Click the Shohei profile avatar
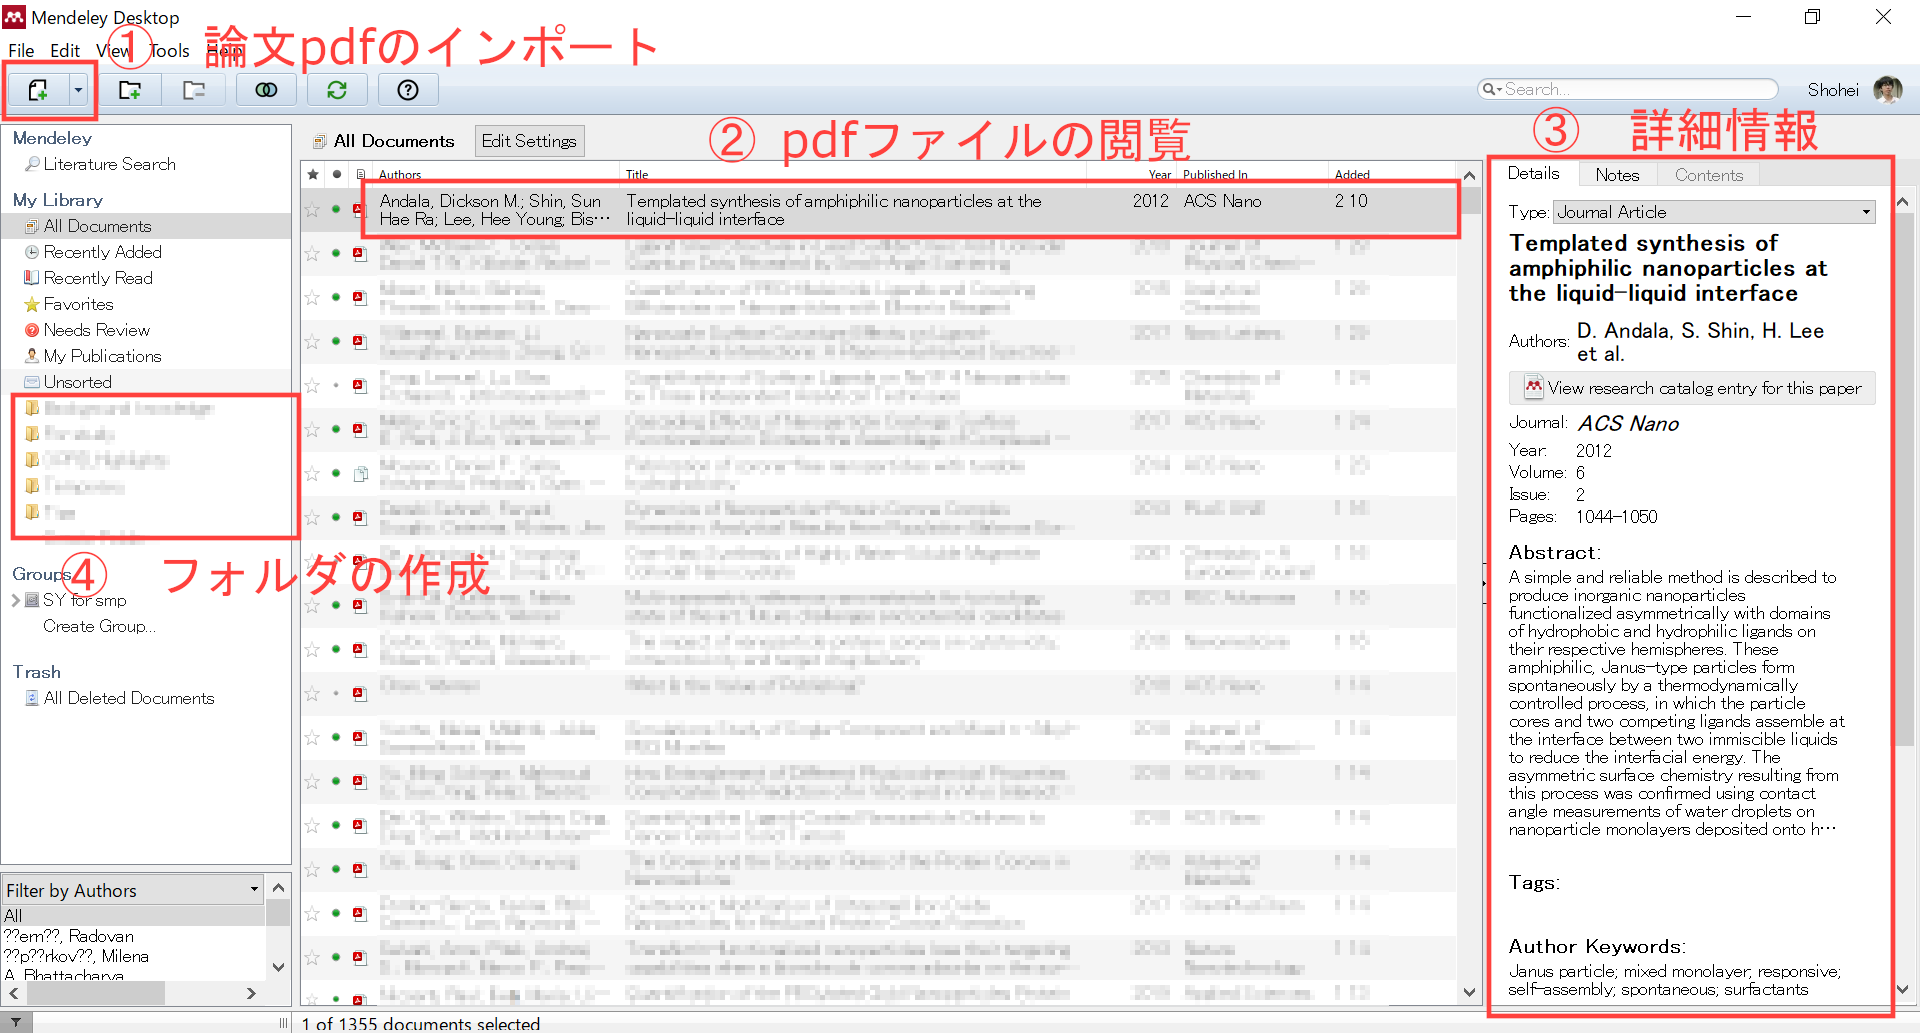 pos(1887,90)
